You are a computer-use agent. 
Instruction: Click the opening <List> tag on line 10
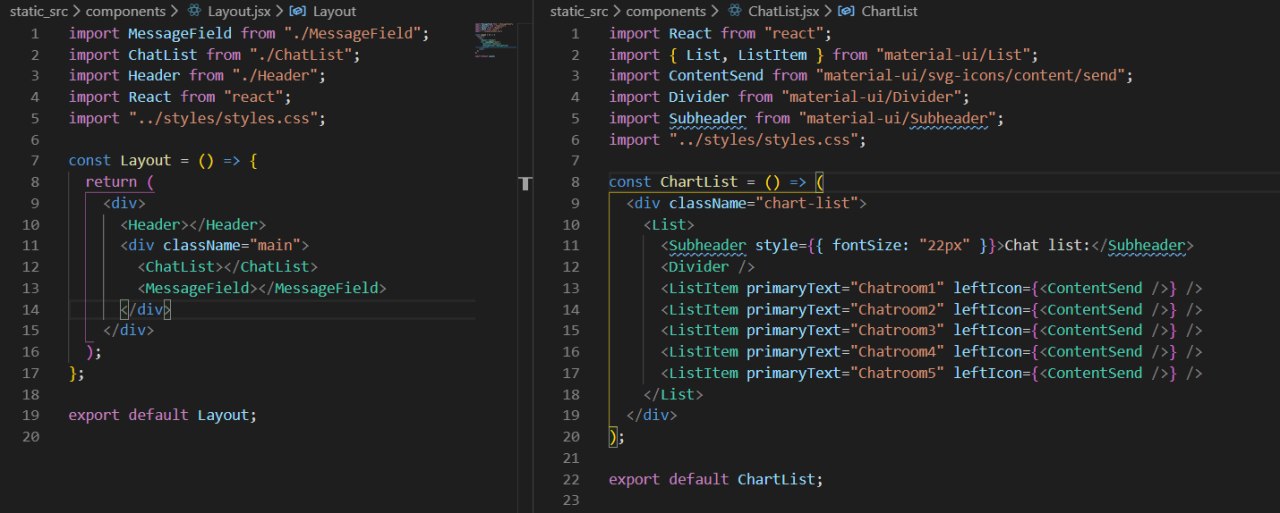tap(669, 224)
